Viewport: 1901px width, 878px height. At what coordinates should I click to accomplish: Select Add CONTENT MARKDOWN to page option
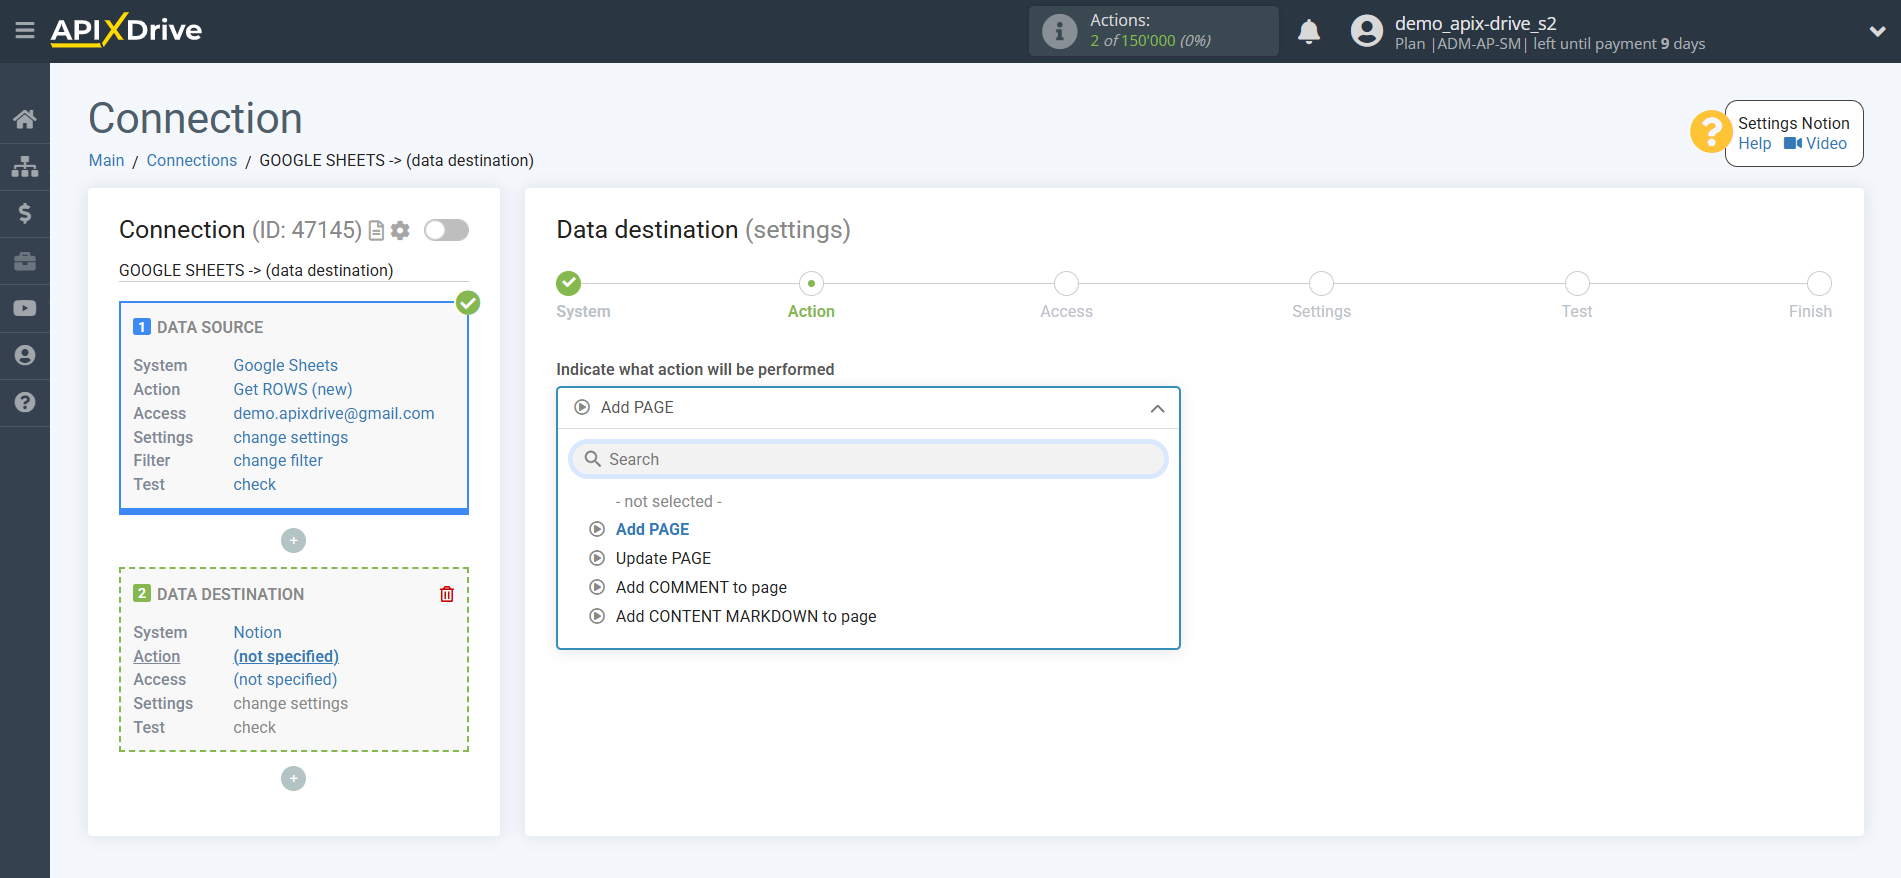pyautogui.click(x=746, y=617)
